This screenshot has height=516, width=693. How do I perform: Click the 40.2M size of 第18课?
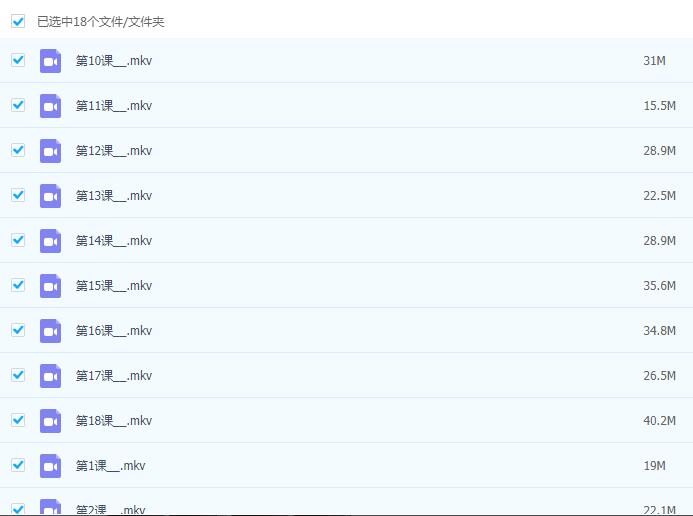click(659, 421)
